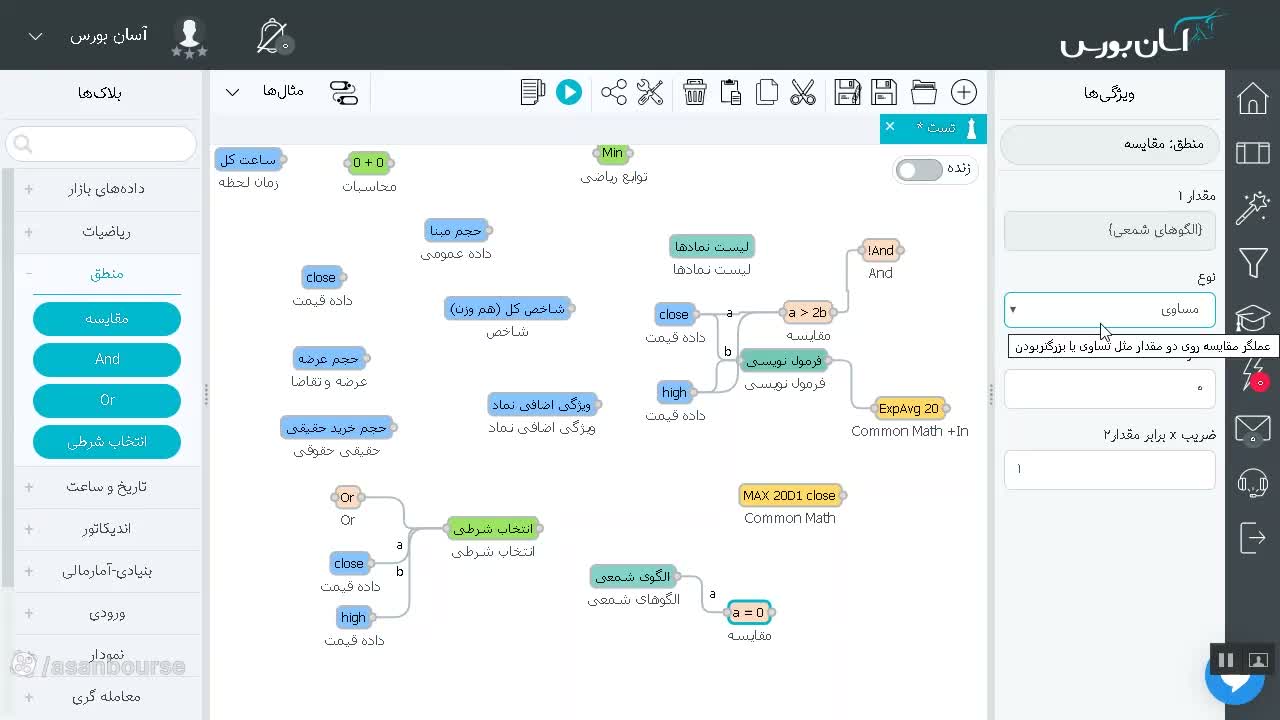Image resolution: width=1280 pixels, height=720 pixels.
Task: Click the share icon in toolbar
Action: [x=614, y=92]
